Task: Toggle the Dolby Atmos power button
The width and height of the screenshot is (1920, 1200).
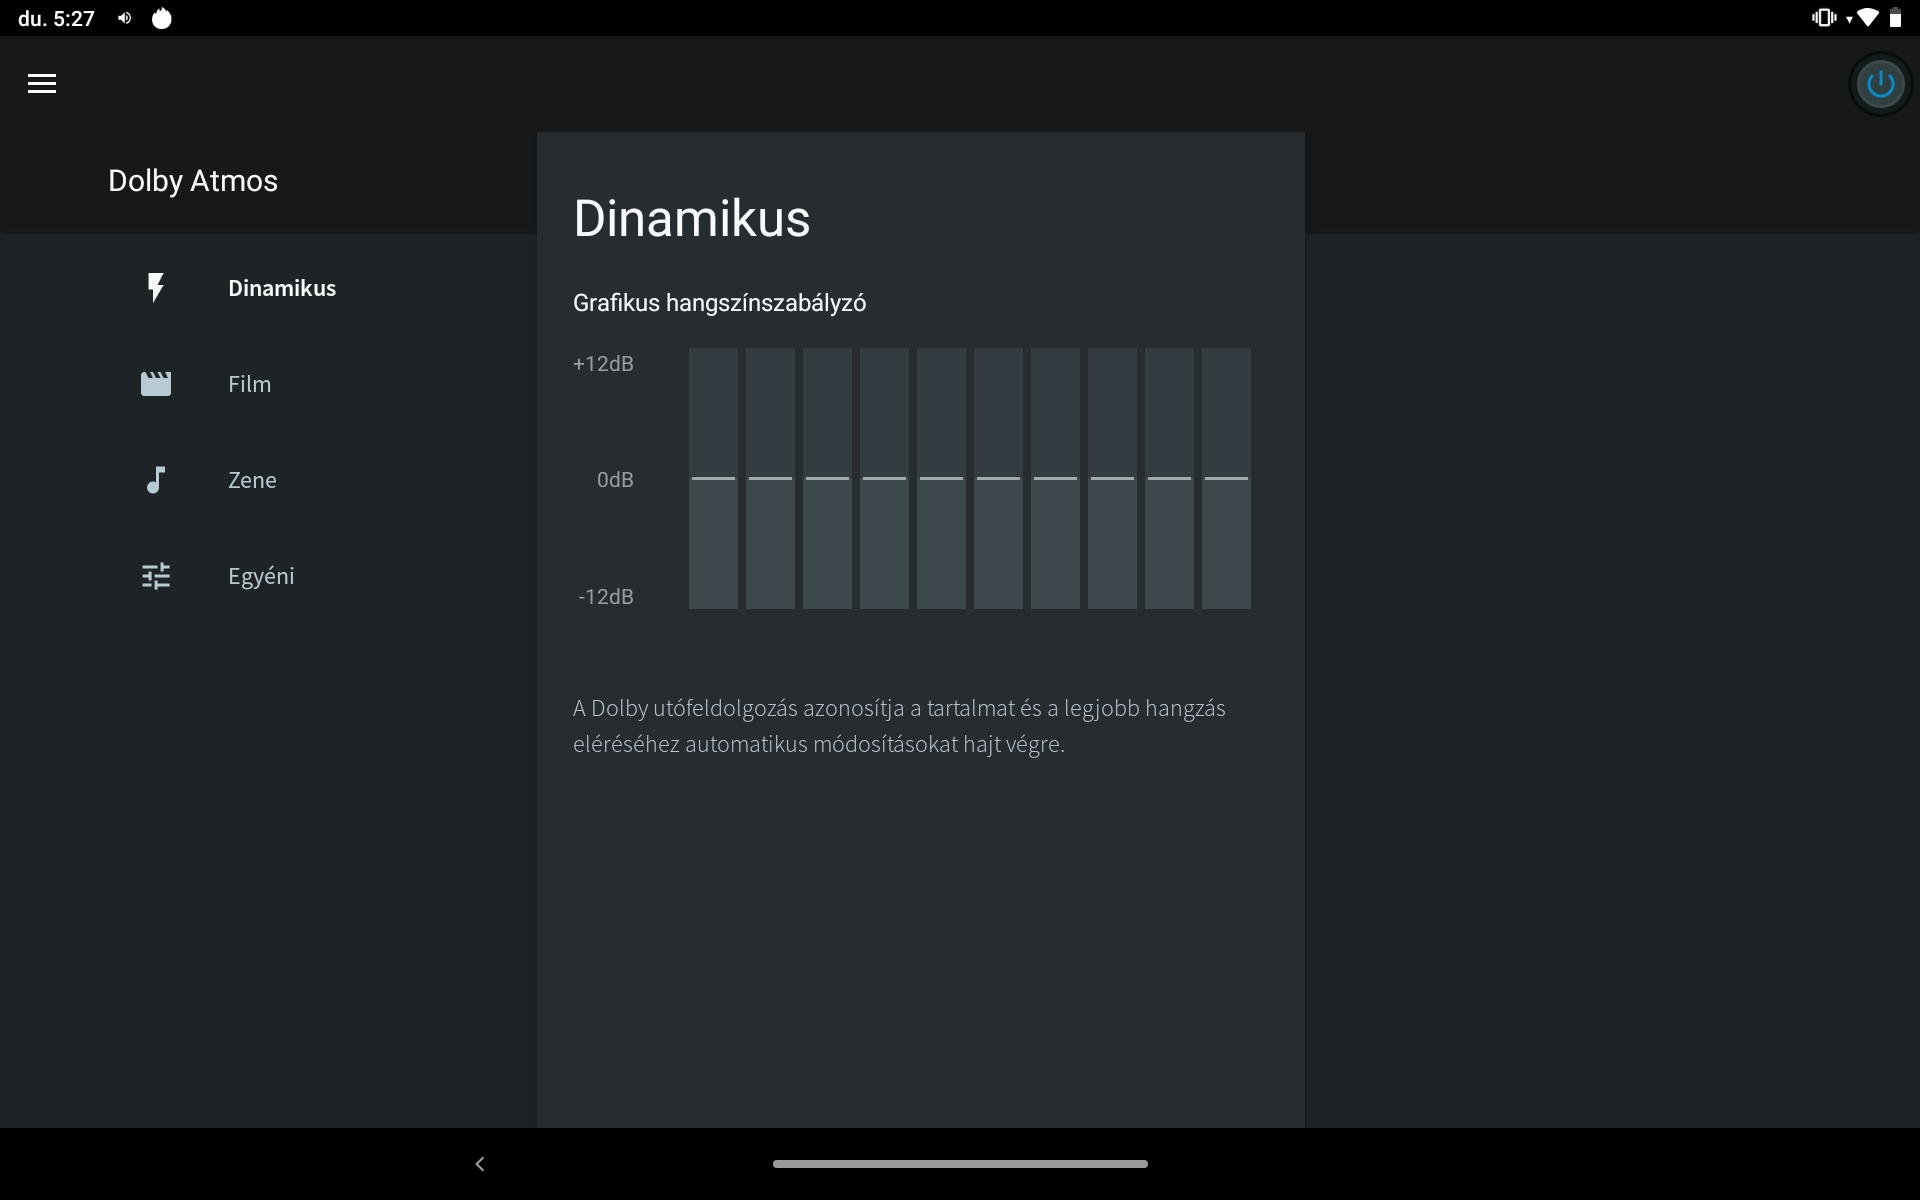Action: point(1880,84)
